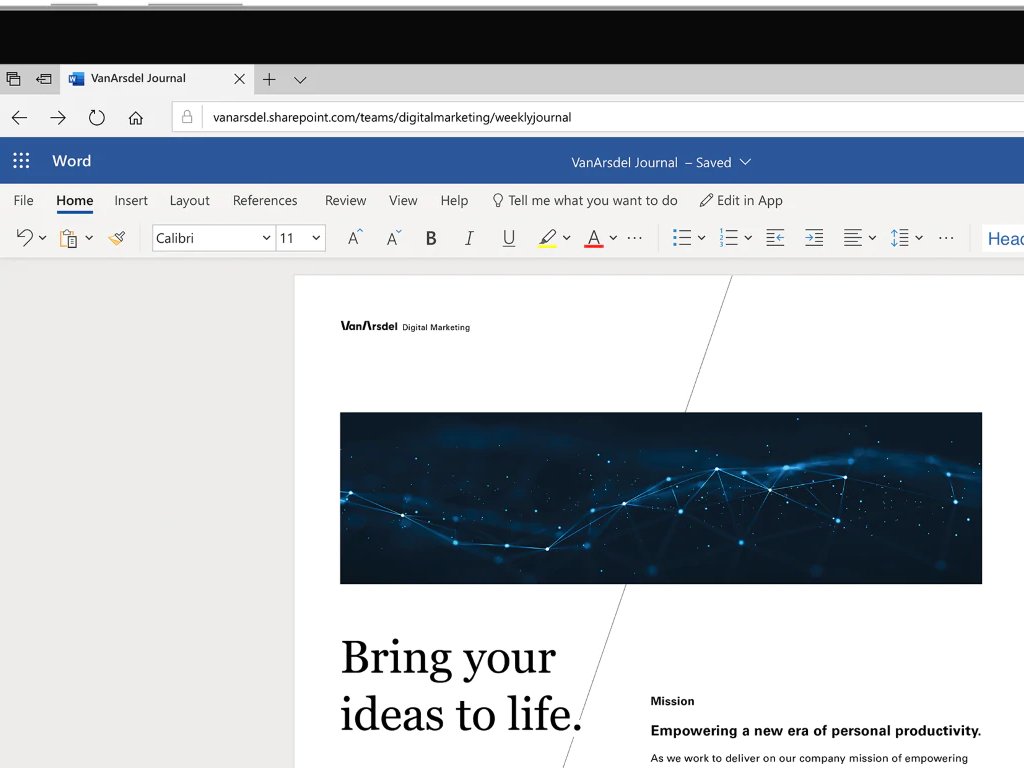Screen dimensions: 1024x768
Task: Click the Increase Indent icon
Action: (814, 238)
